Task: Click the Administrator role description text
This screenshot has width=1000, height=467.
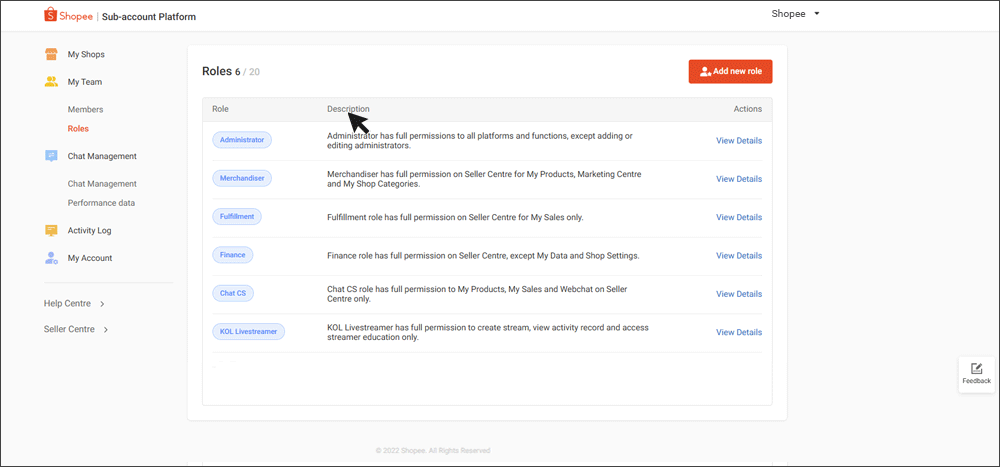Action: [x=480, y=141]
